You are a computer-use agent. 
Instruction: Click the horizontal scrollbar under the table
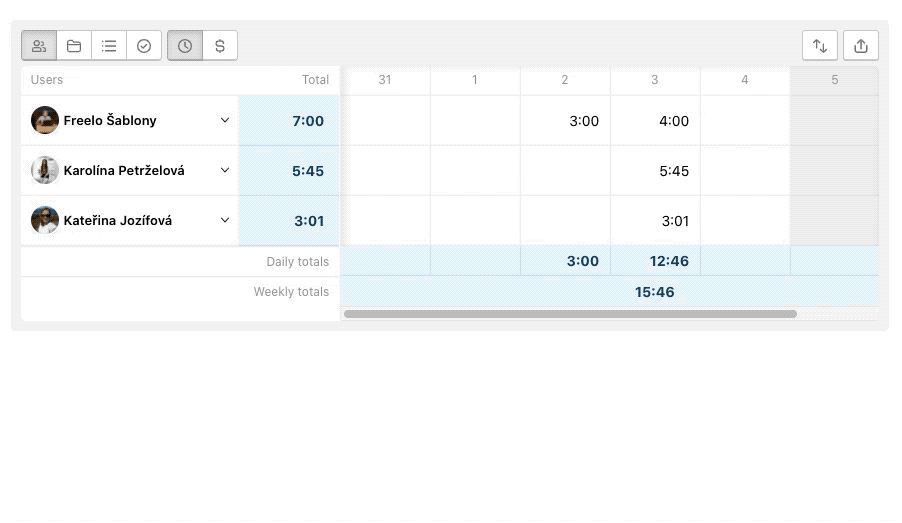[570, 314]
